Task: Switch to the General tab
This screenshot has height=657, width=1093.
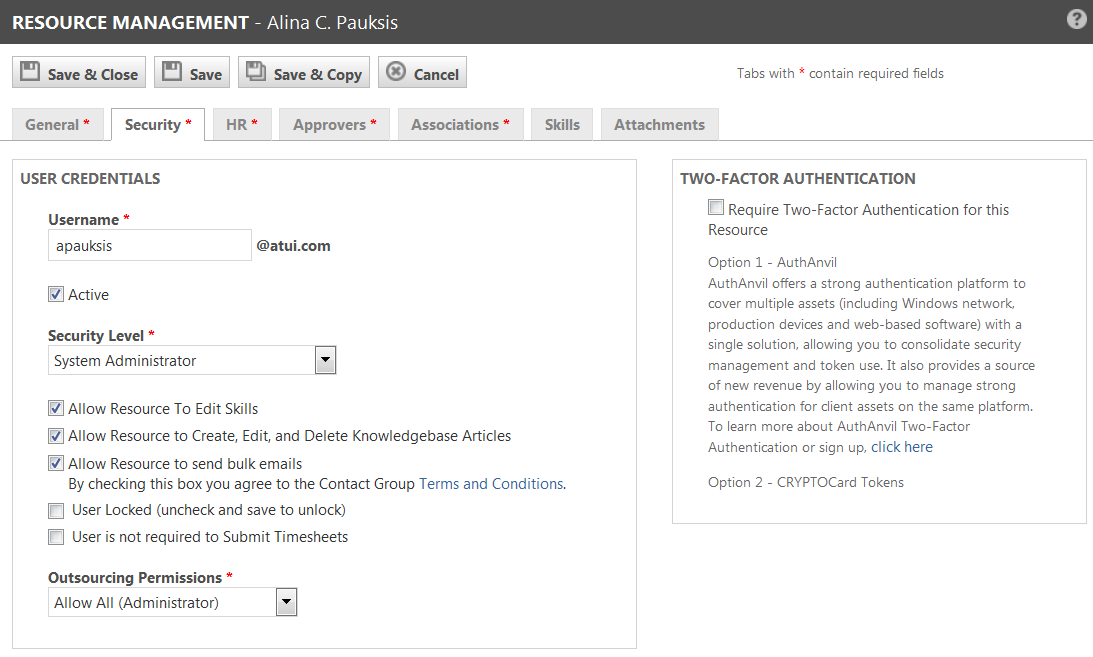Action: click(x=57, y=125)
